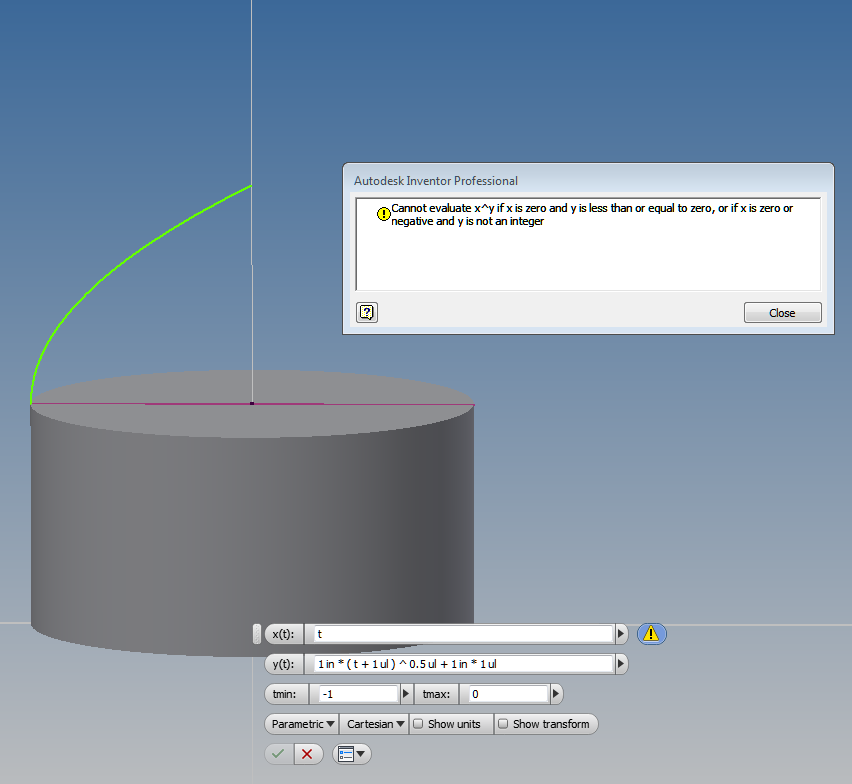Close the Autodesk Inventor error dialog

pos(782,313)
